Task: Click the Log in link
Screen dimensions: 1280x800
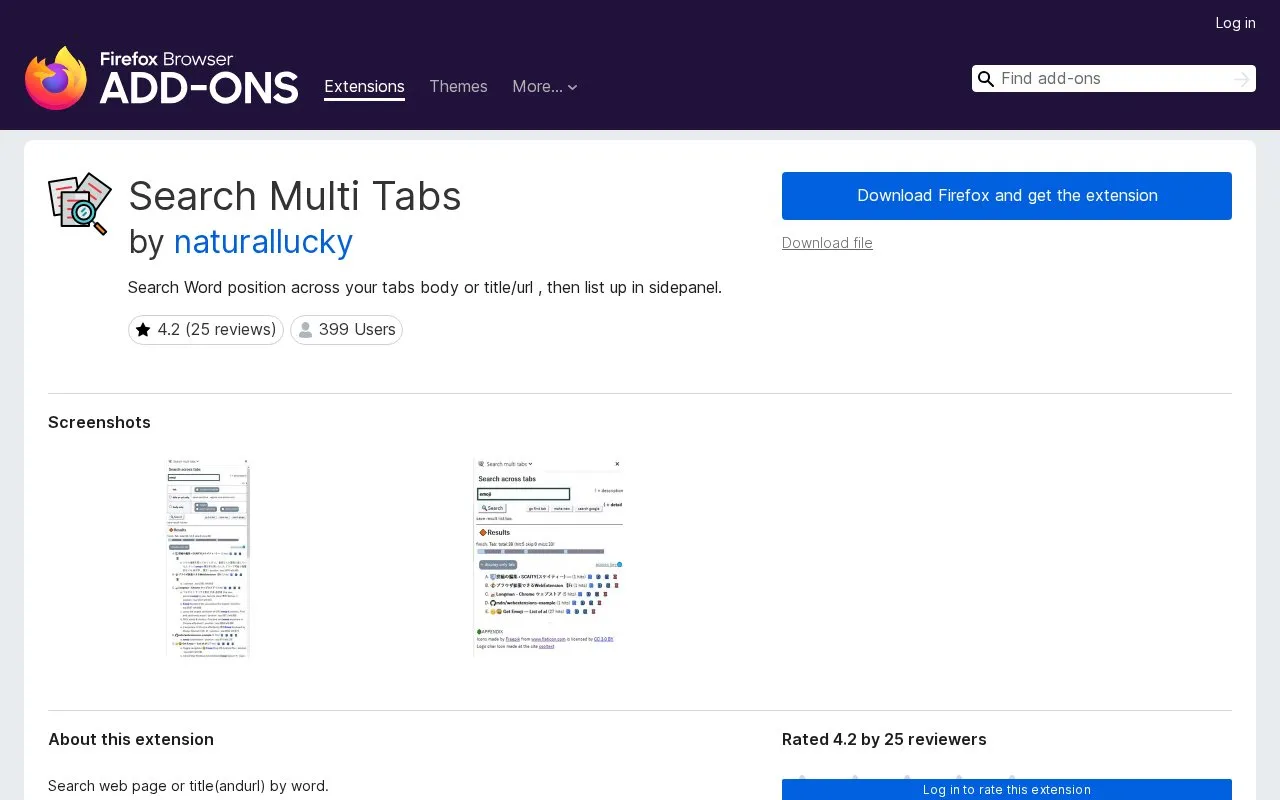Action: (x=1235, y=23)
